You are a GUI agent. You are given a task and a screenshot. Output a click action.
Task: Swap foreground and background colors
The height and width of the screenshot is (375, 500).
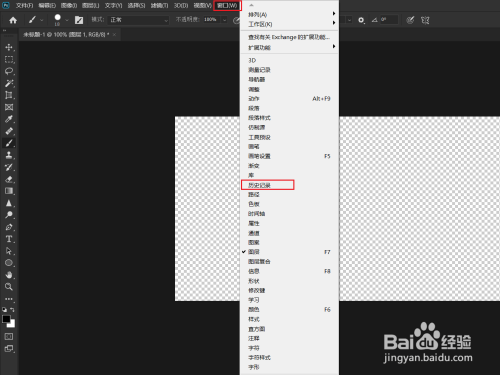click(x=12, y=310)
